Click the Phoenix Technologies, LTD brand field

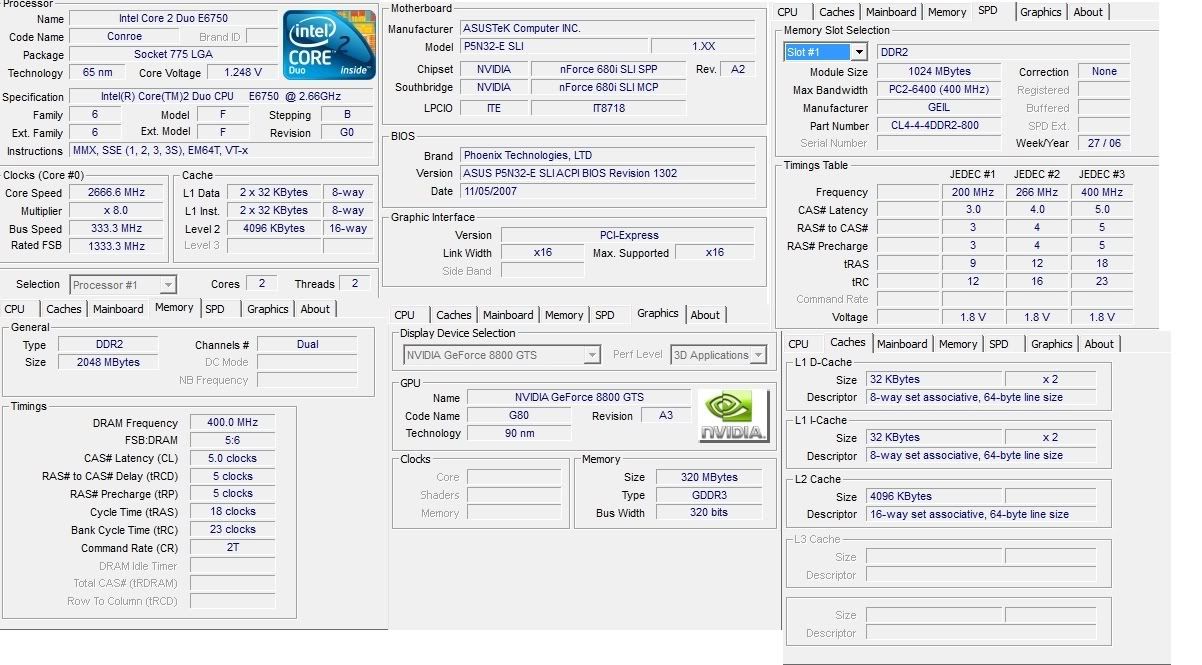point(608,156)
